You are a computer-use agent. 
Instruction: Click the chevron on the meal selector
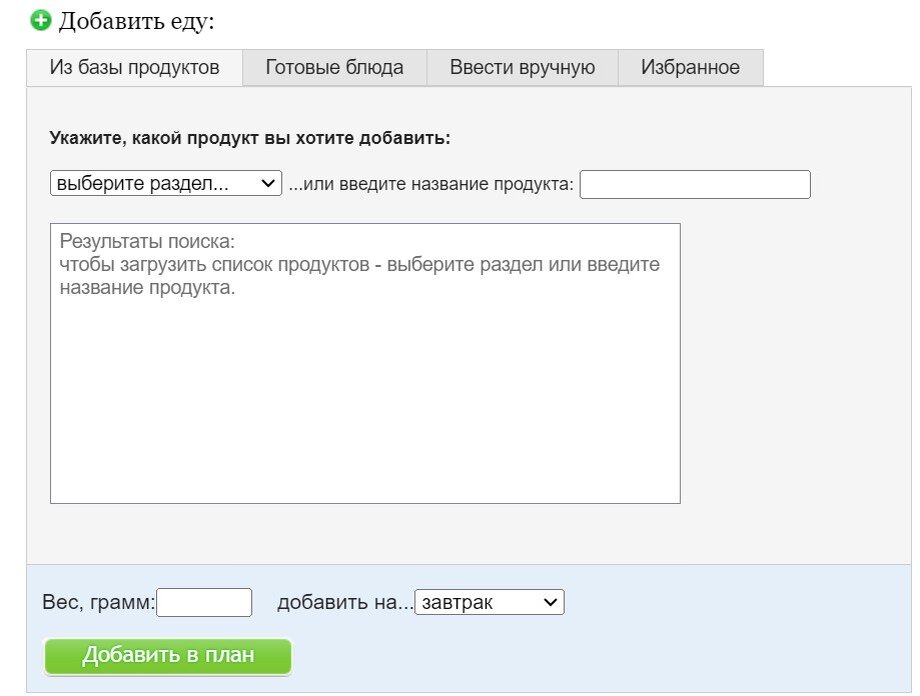[548, 603]
